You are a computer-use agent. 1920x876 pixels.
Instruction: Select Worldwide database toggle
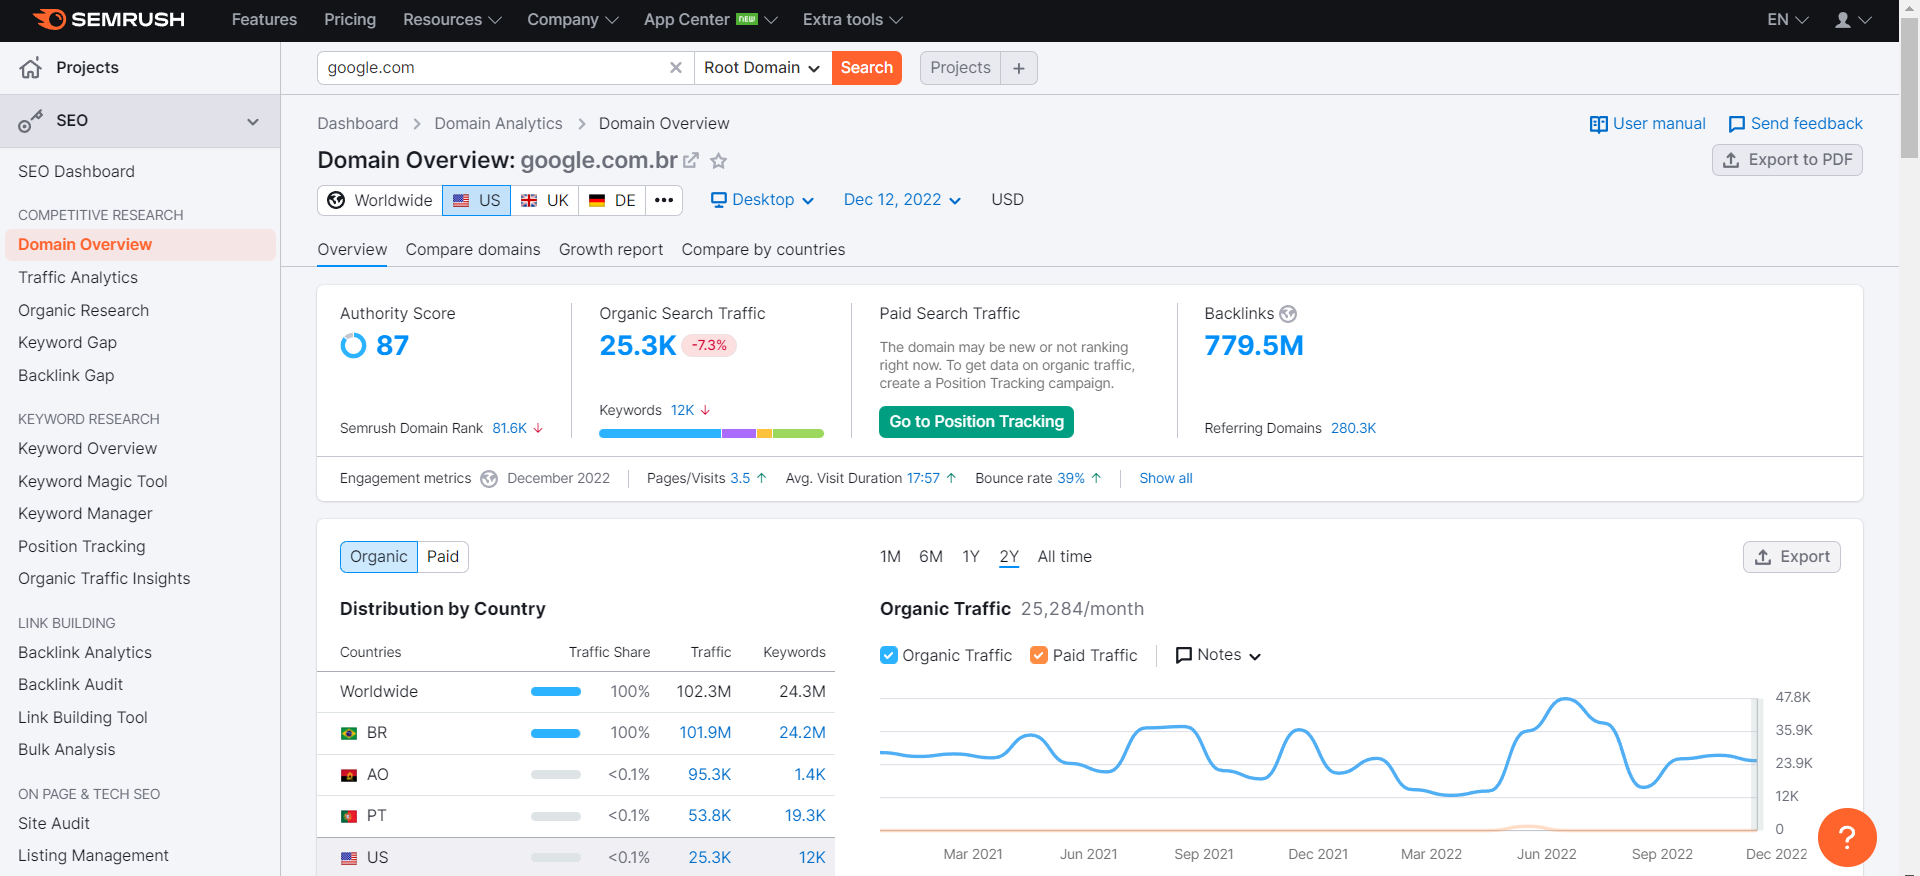380,200
